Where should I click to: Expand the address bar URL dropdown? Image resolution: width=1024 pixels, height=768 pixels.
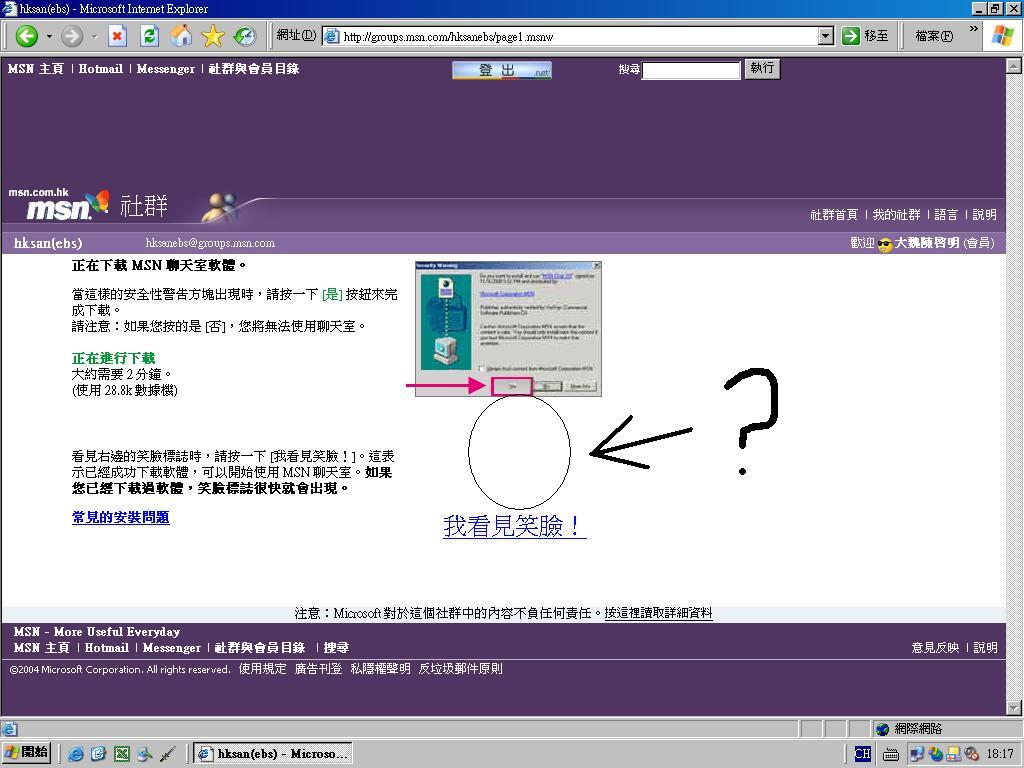click(826, 36)
